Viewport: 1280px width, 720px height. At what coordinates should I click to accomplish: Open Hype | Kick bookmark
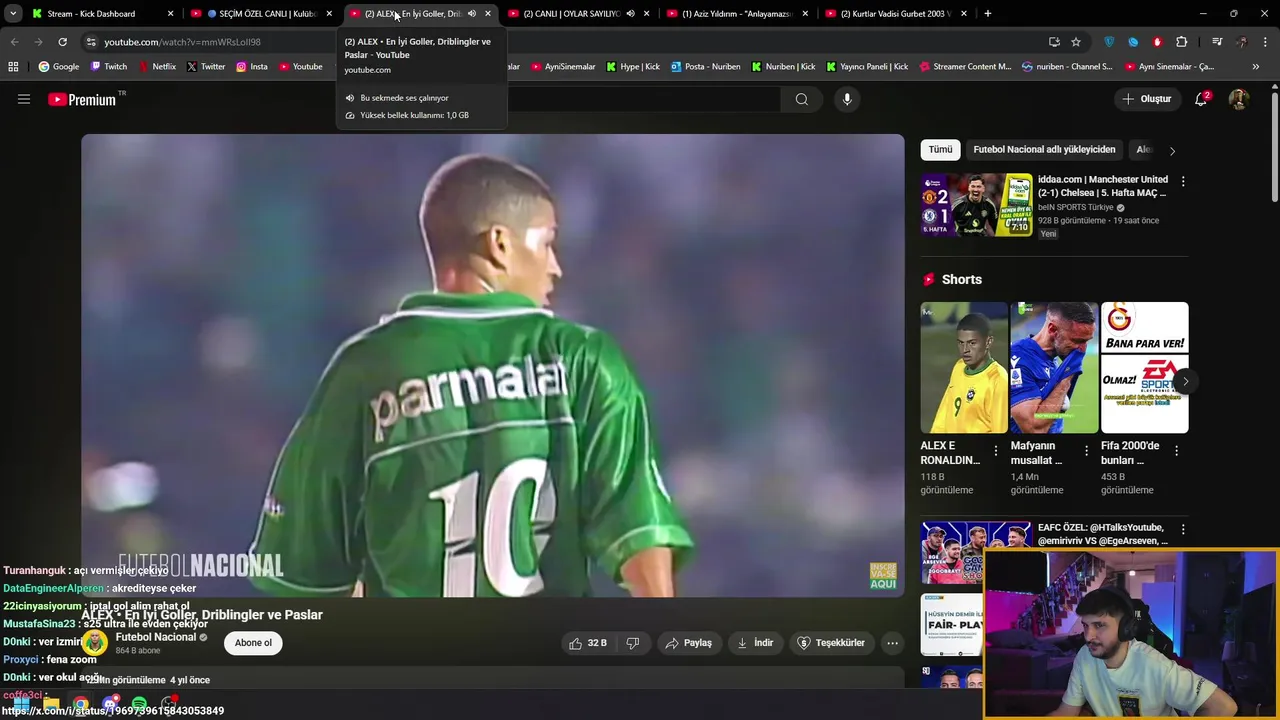pyautogui.click(x=632, y=67)
